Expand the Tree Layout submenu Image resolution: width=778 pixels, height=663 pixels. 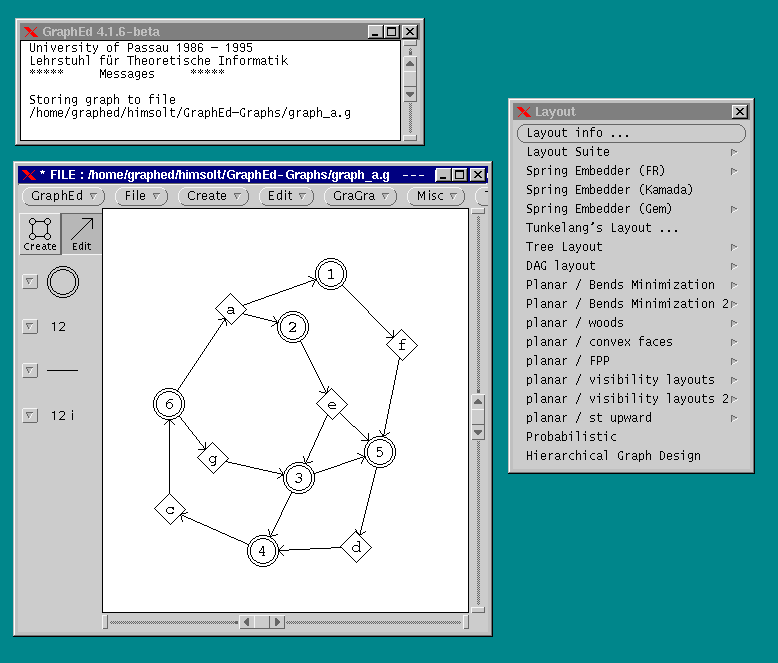tap(733, 247)
